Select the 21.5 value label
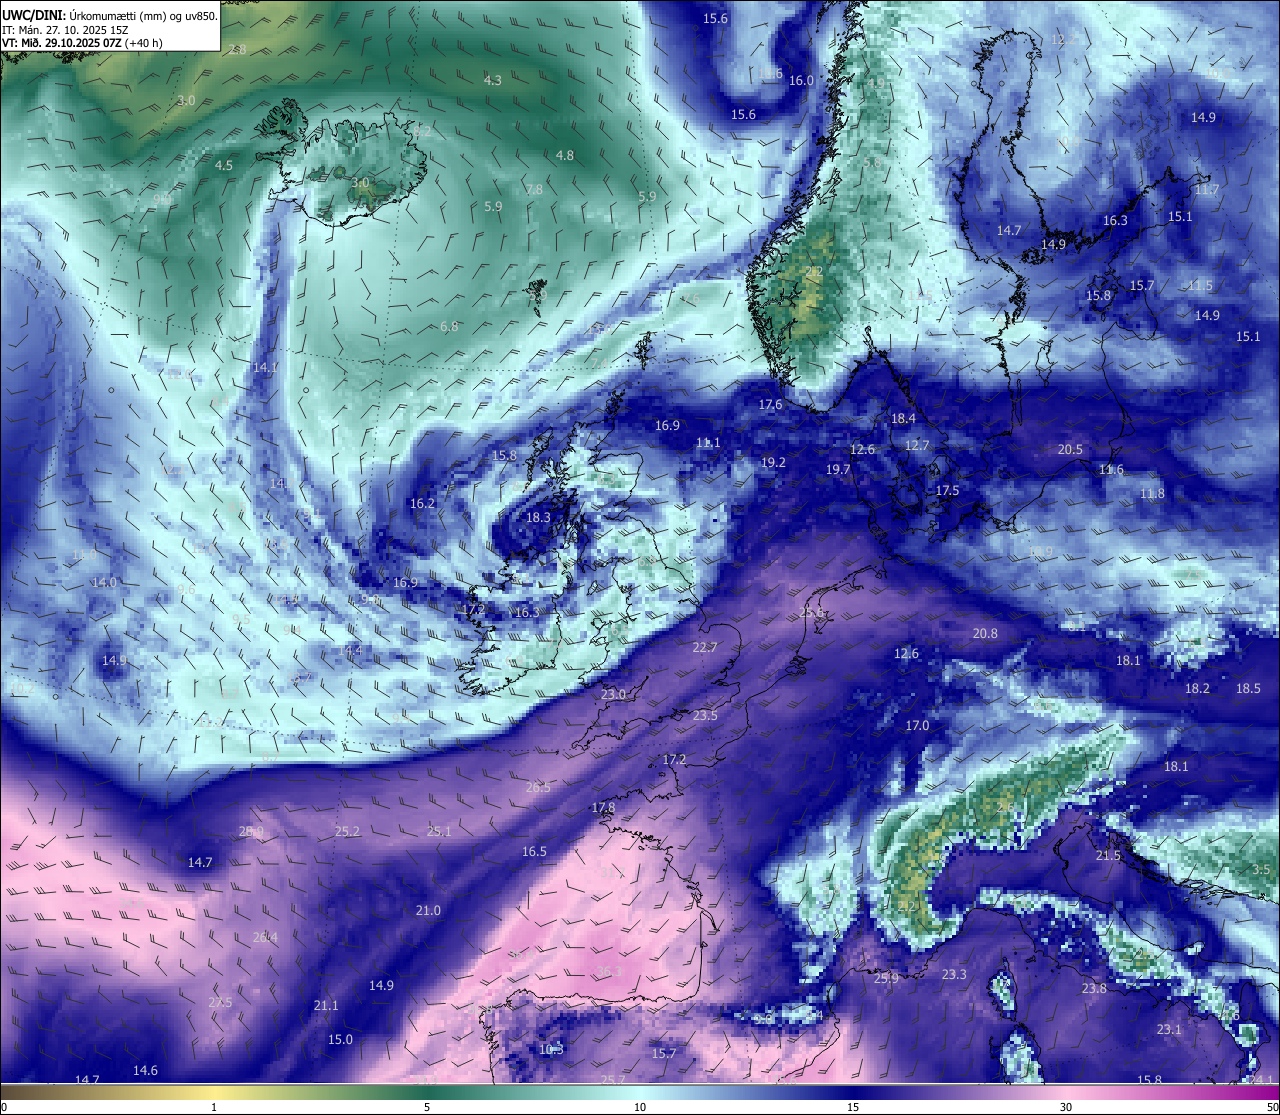Screen dimensions: 1280x1115 1108,855
